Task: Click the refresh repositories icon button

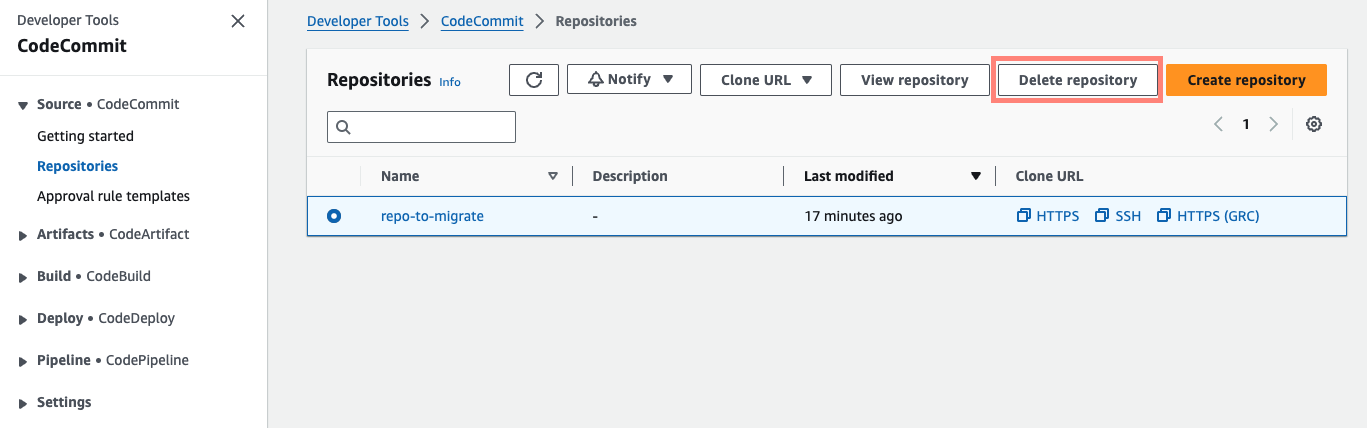Action: (x=533, y=80)
